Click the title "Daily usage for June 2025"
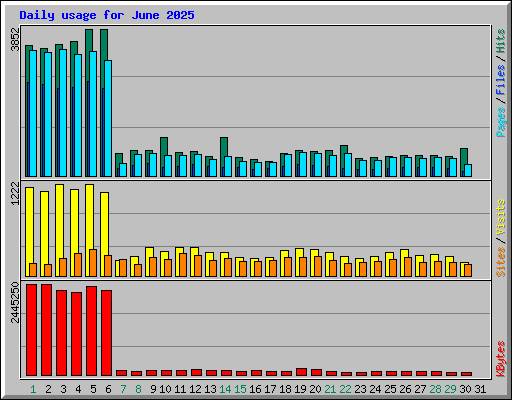Screen dimensions: 512x400 pyautogui.click(x=107, y=15)
